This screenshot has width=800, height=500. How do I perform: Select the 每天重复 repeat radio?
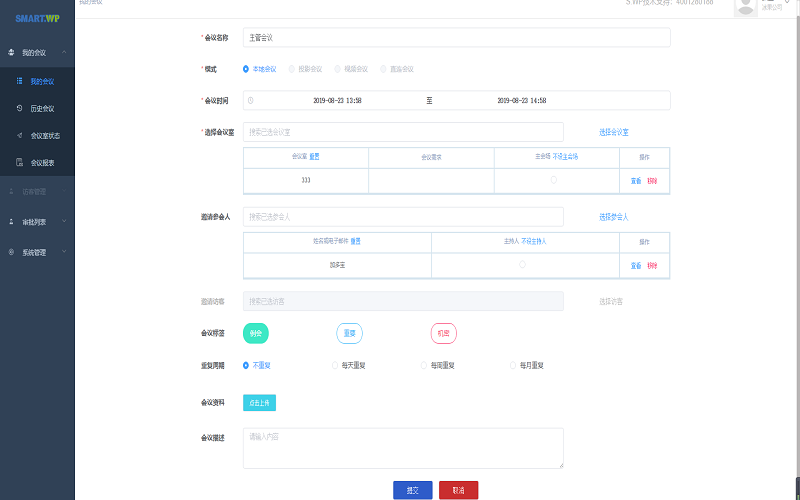[335, 365]
